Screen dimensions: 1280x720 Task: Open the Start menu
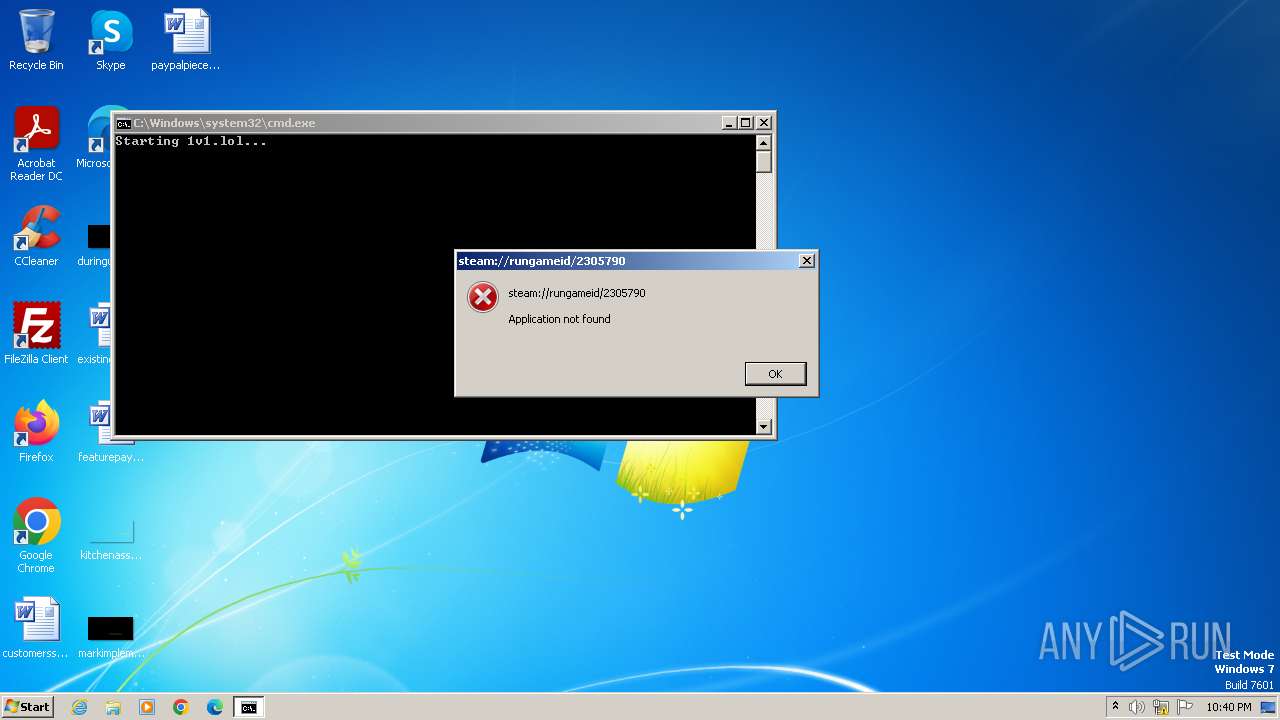tap(27, 707)
